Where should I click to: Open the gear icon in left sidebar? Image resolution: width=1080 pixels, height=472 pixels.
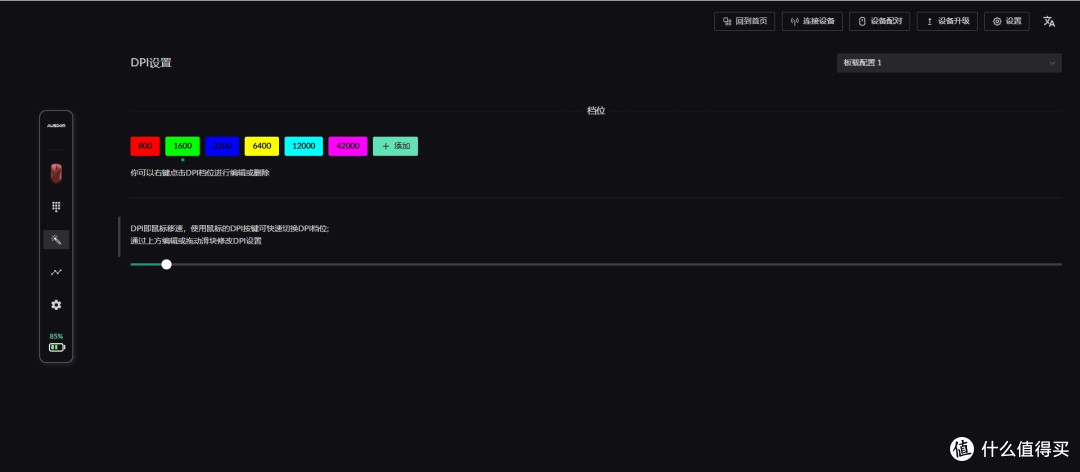click(x=56, y=305)
